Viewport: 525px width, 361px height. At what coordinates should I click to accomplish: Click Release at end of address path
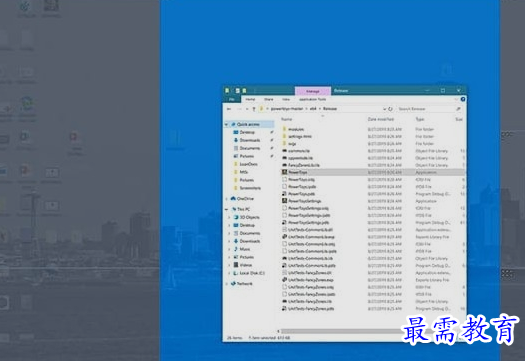(330, 109)
